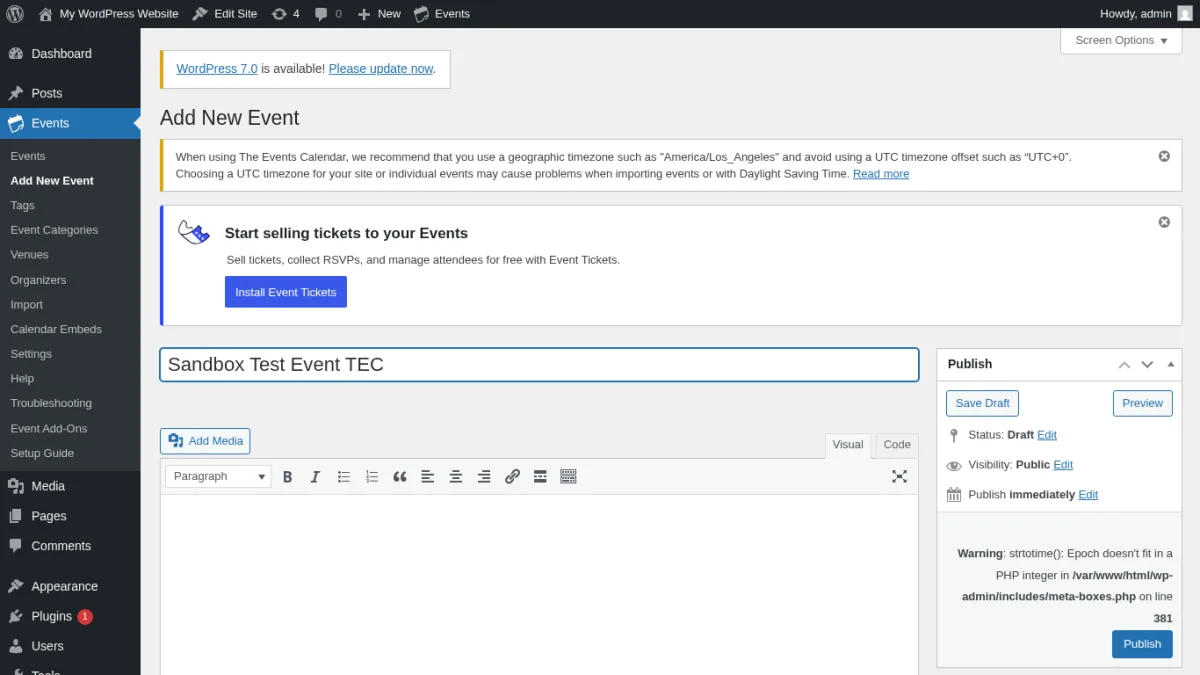The width and height of the screenshot is (1200, 675).
Task: Enable distraction-free fullscreen editing mode
Action: coord(899,477)
